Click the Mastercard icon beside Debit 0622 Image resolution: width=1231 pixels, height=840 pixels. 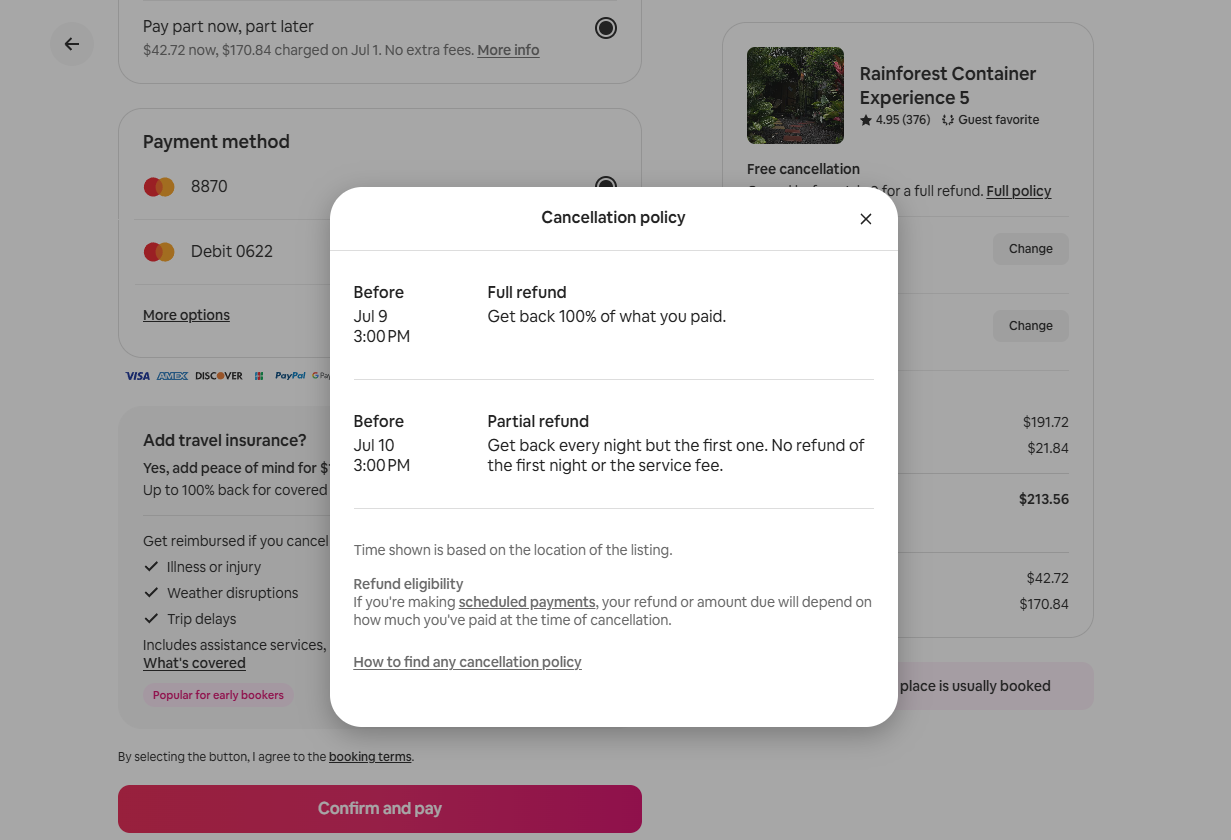159,252
